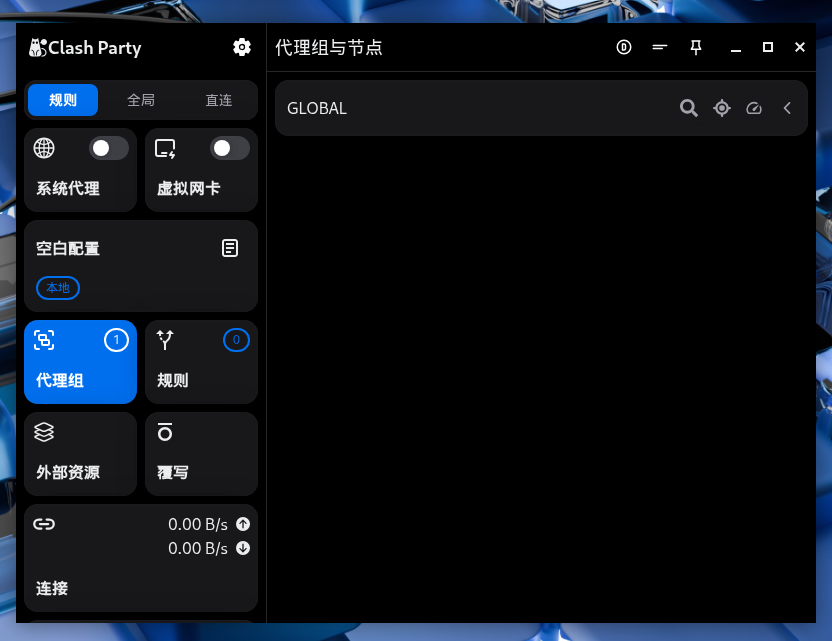
Task: Run latency test with speedometer icon
Action: tap(754, 108)
